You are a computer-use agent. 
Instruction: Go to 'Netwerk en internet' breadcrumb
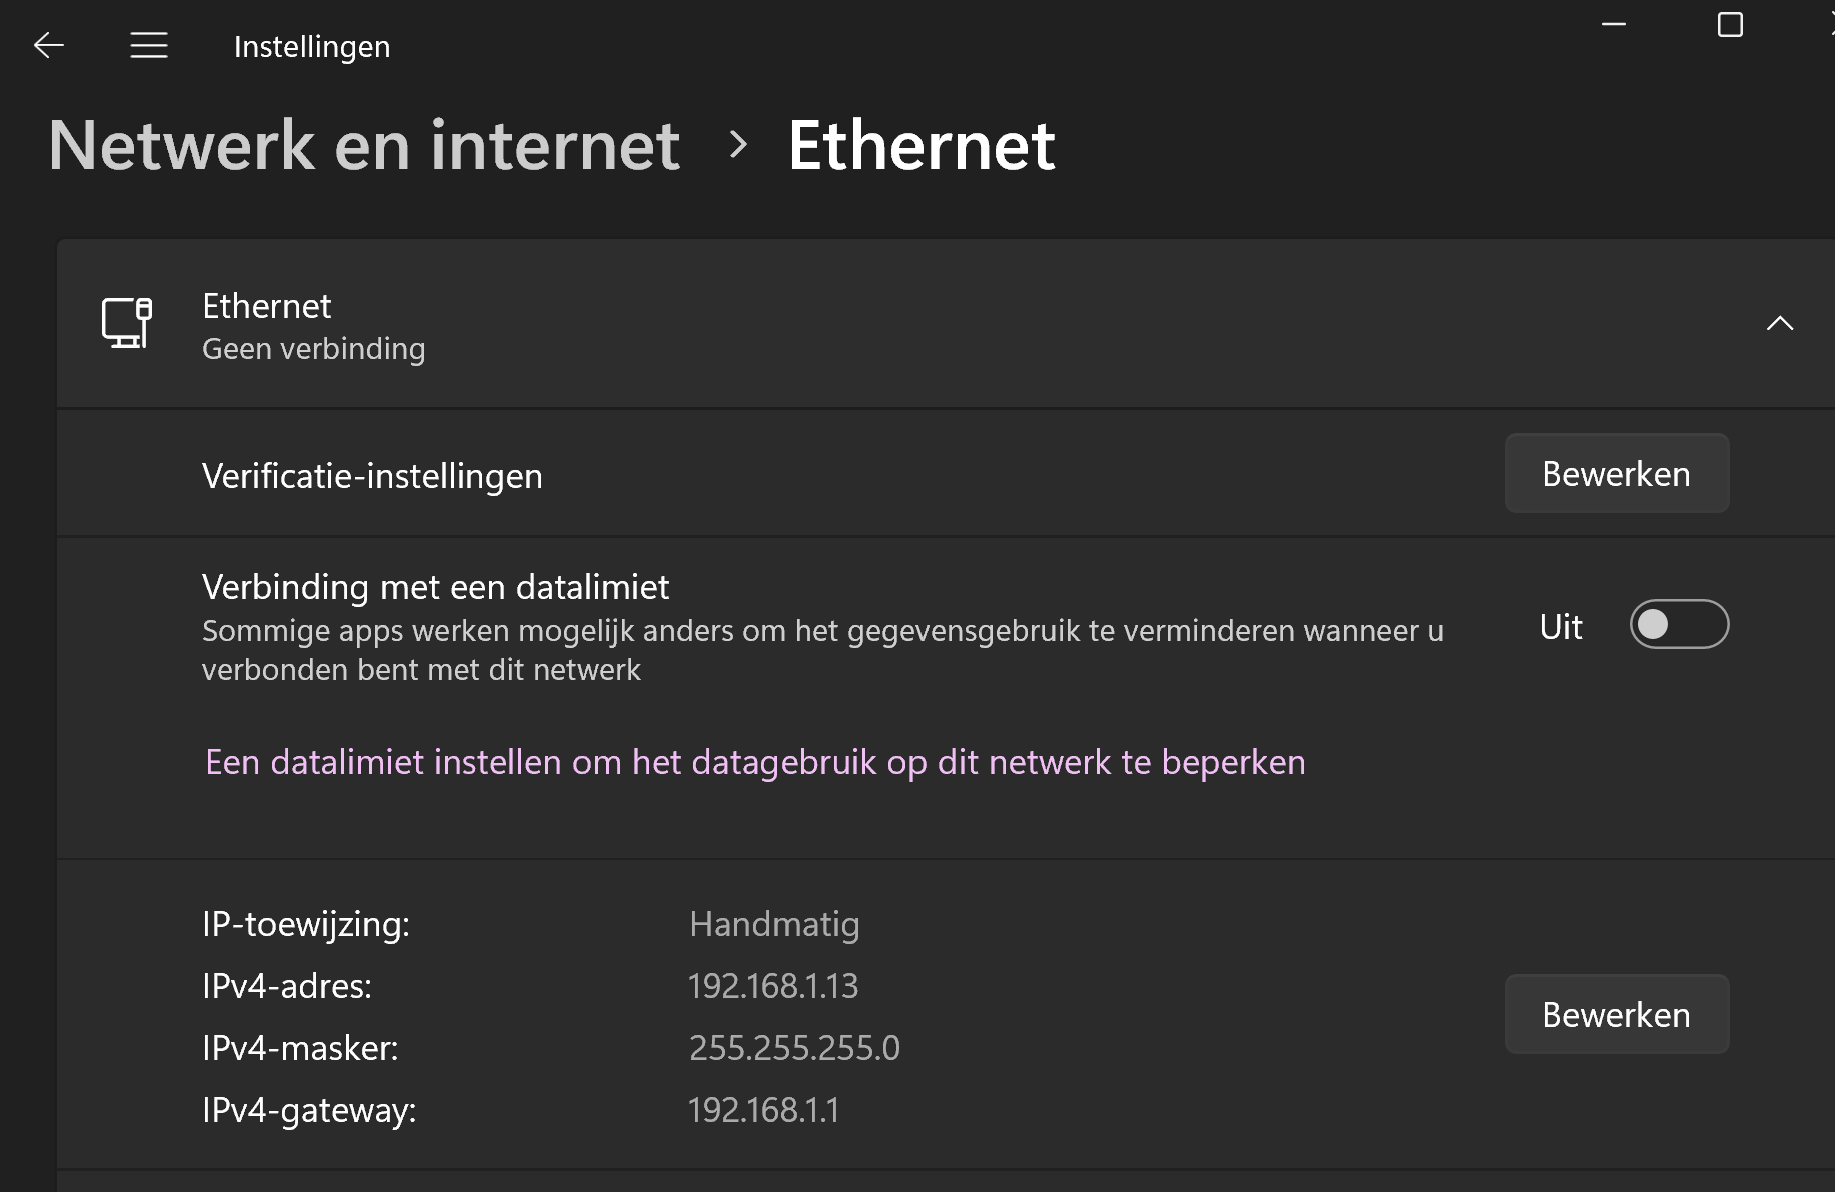click(364, 145)
